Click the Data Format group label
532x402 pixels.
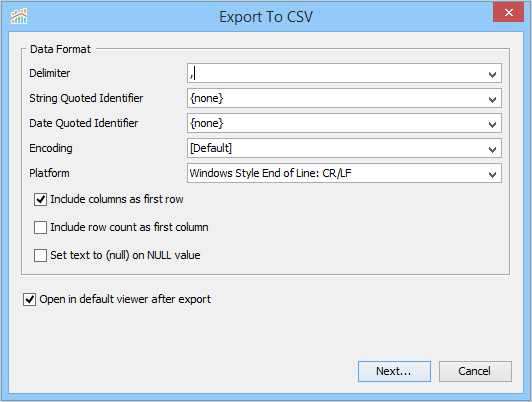[x=60, y=49]
